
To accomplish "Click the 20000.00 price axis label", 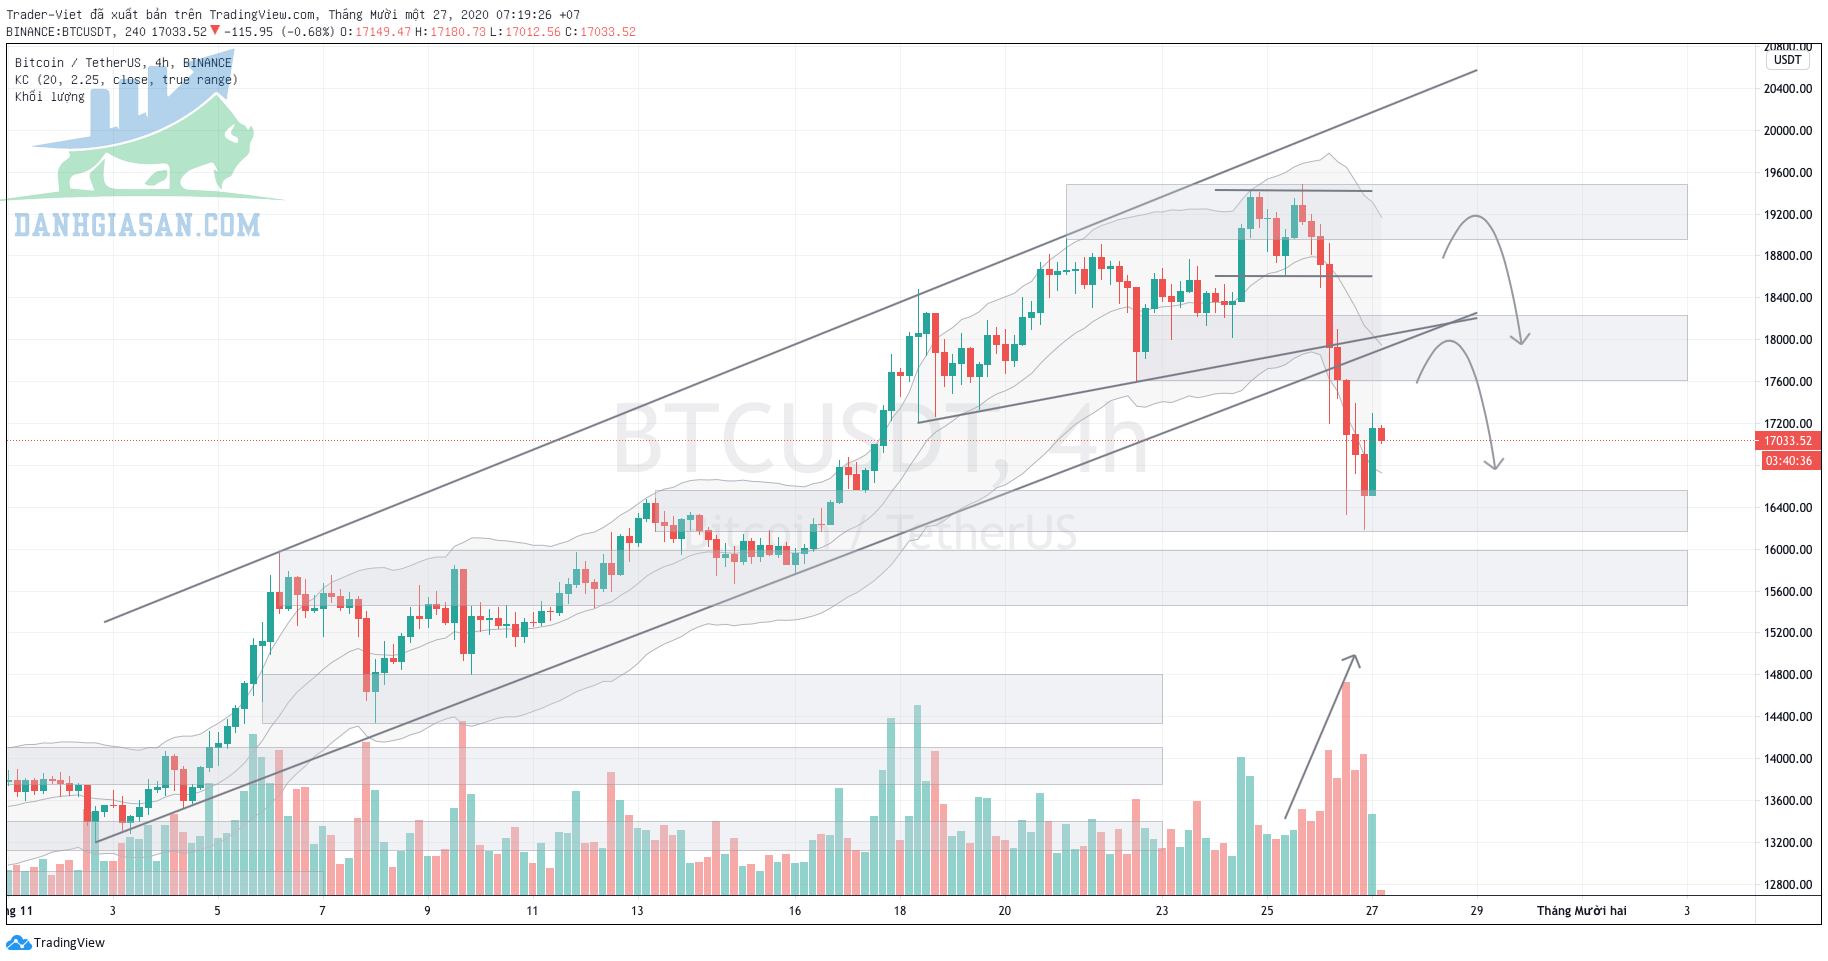I will (1787, 131).
